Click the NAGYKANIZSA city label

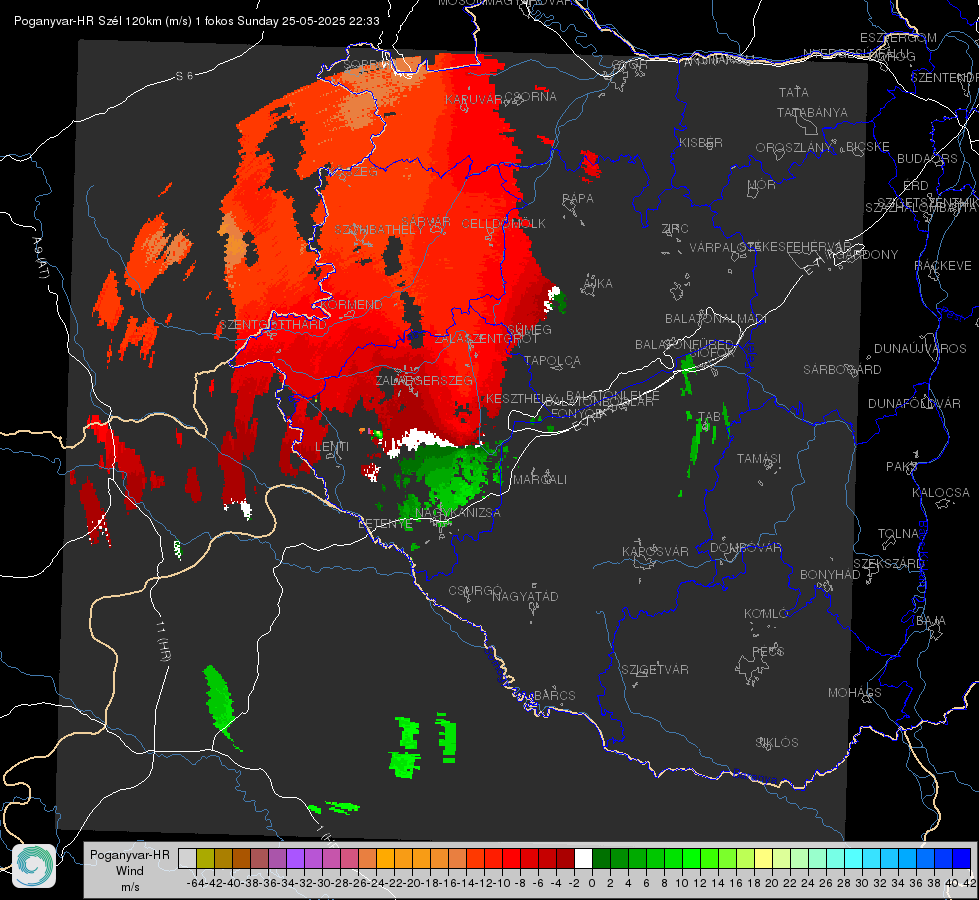(458, 512)
